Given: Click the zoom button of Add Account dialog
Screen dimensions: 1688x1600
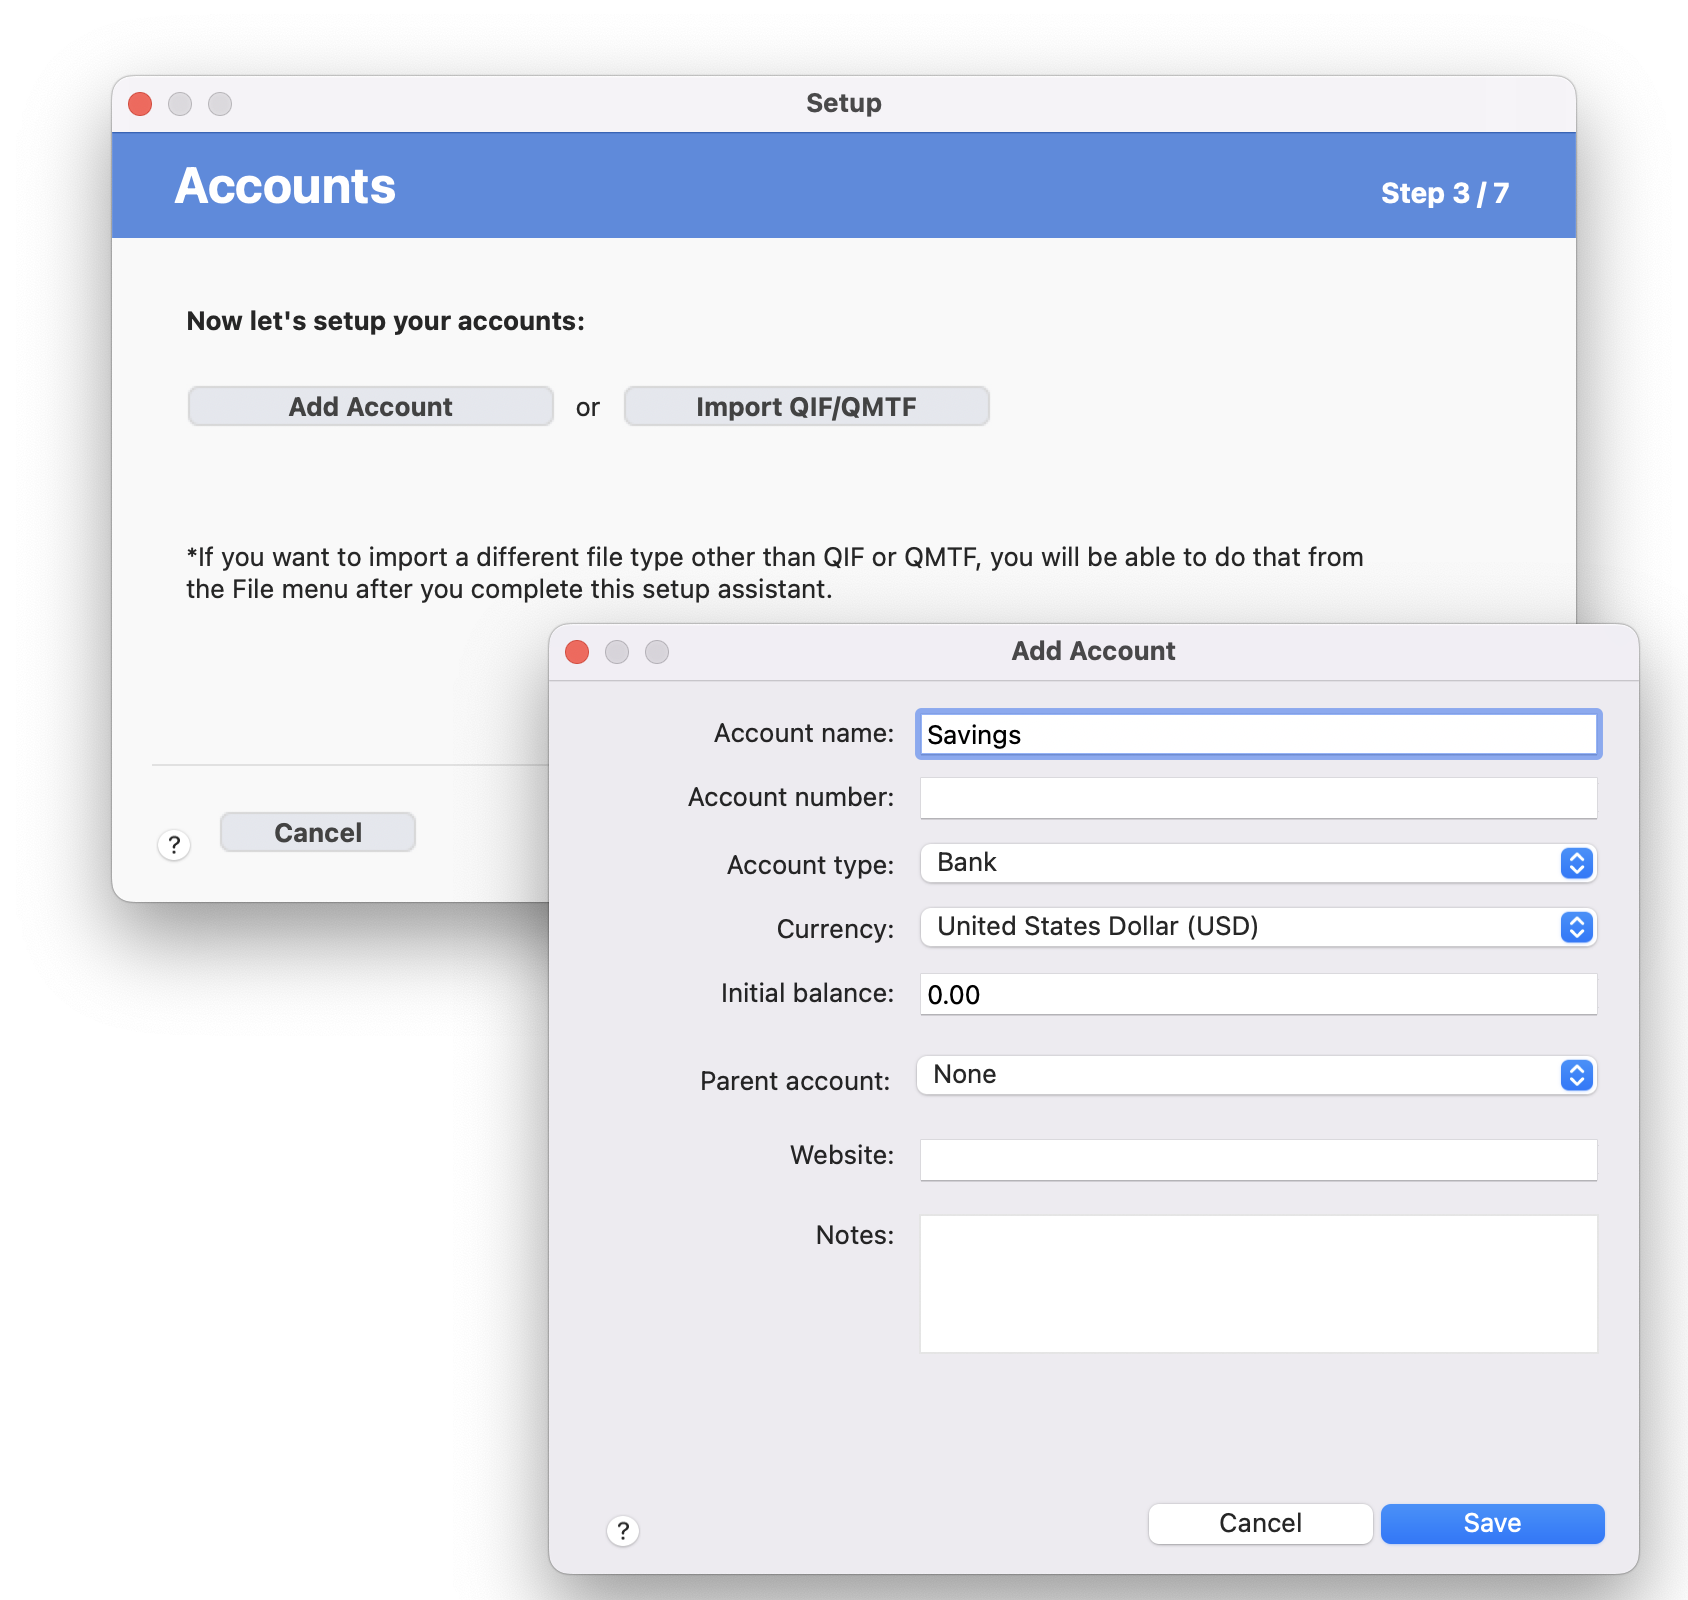Looking at the screenshot, I should pos(657,652).
